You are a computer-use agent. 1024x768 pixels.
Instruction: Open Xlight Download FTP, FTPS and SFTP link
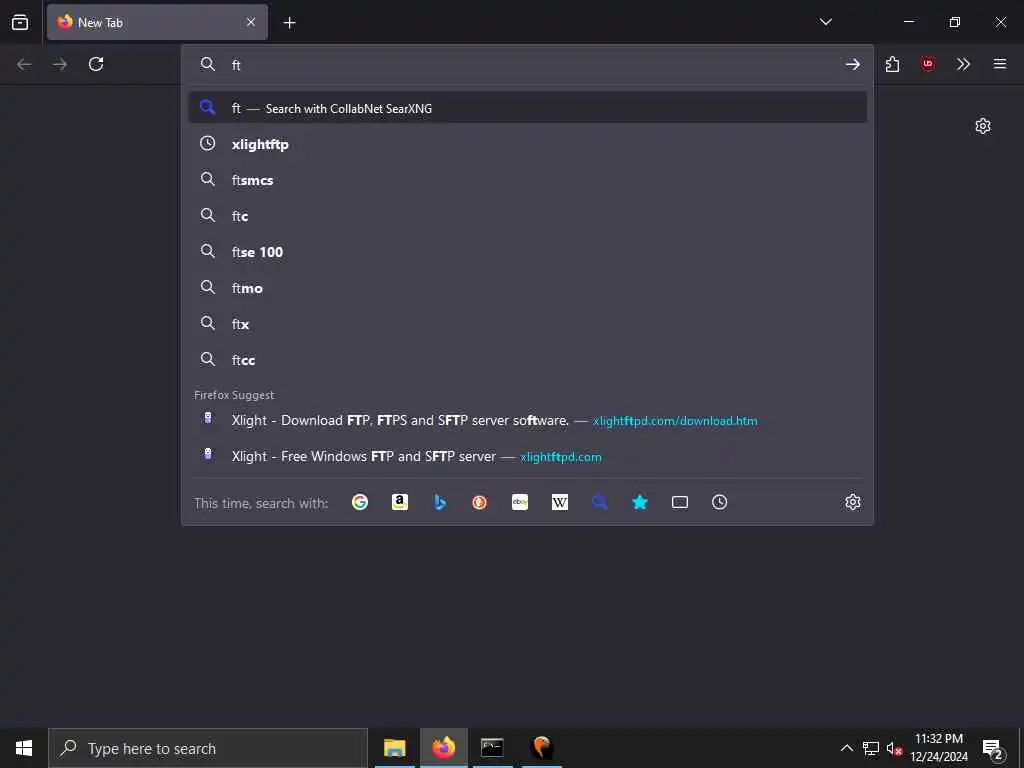528,420
